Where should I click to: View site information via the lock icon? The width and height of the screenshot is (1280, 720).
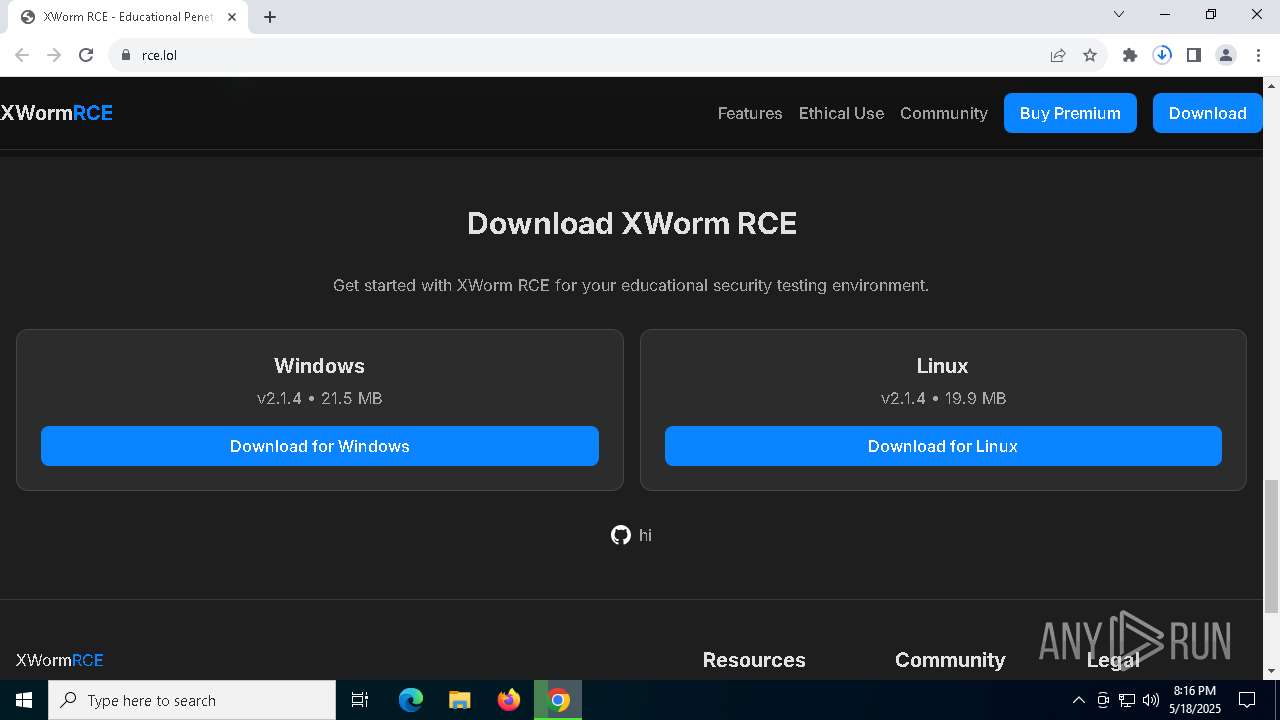(126, 55)
